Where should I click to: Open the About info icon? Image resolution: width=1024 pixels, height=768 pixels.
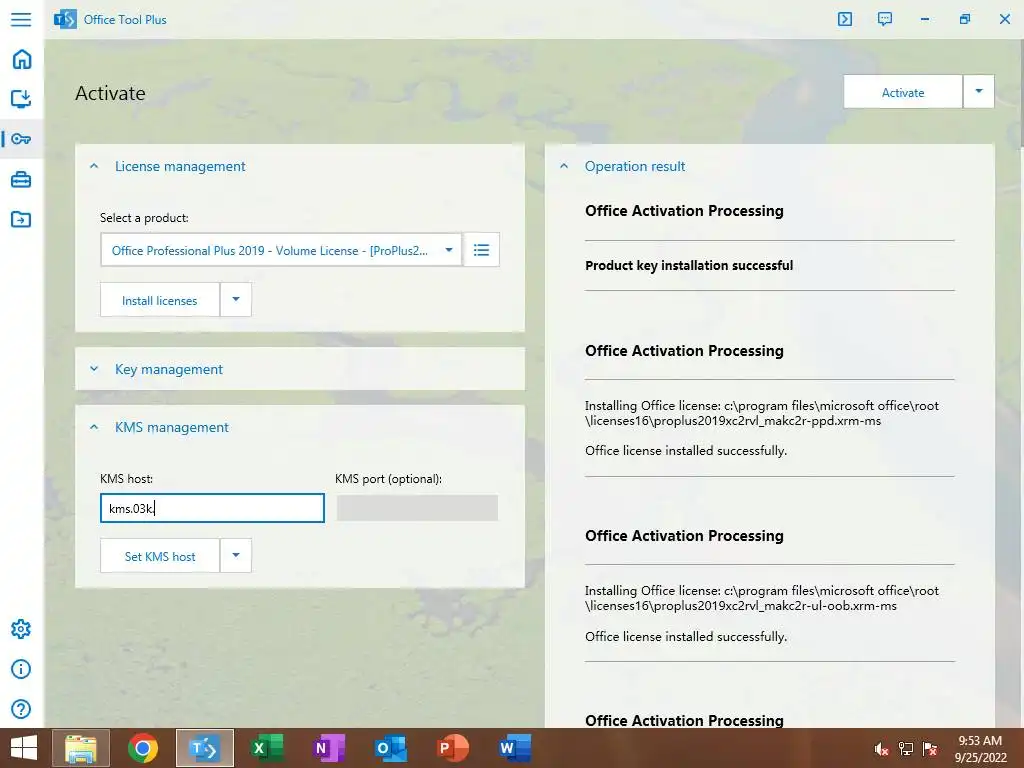(21, 669)
